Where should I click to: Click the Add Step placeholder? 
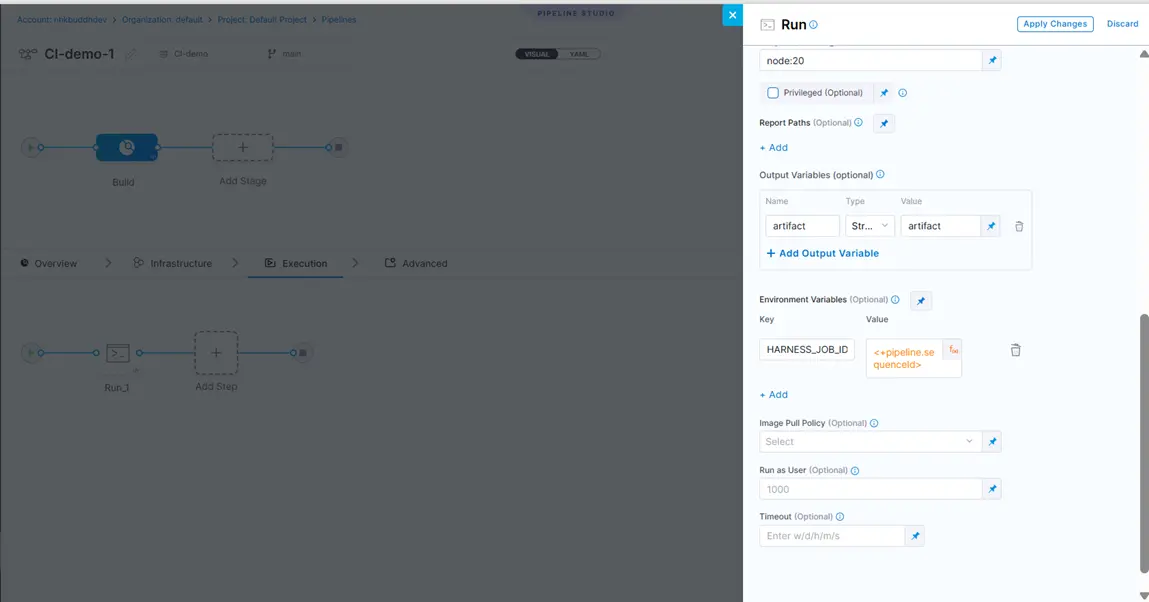coord(216,353)
